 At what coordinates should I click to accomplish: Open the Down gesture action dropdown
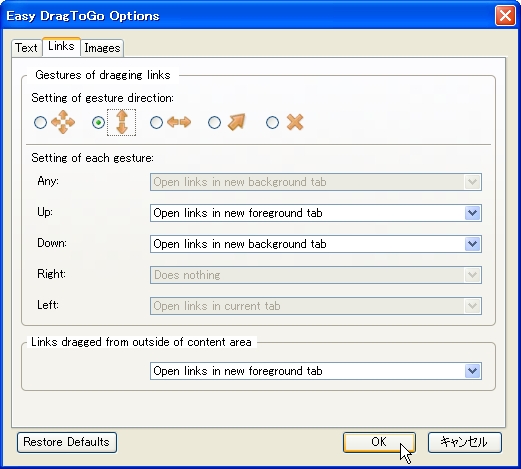(x=316, y=244)
